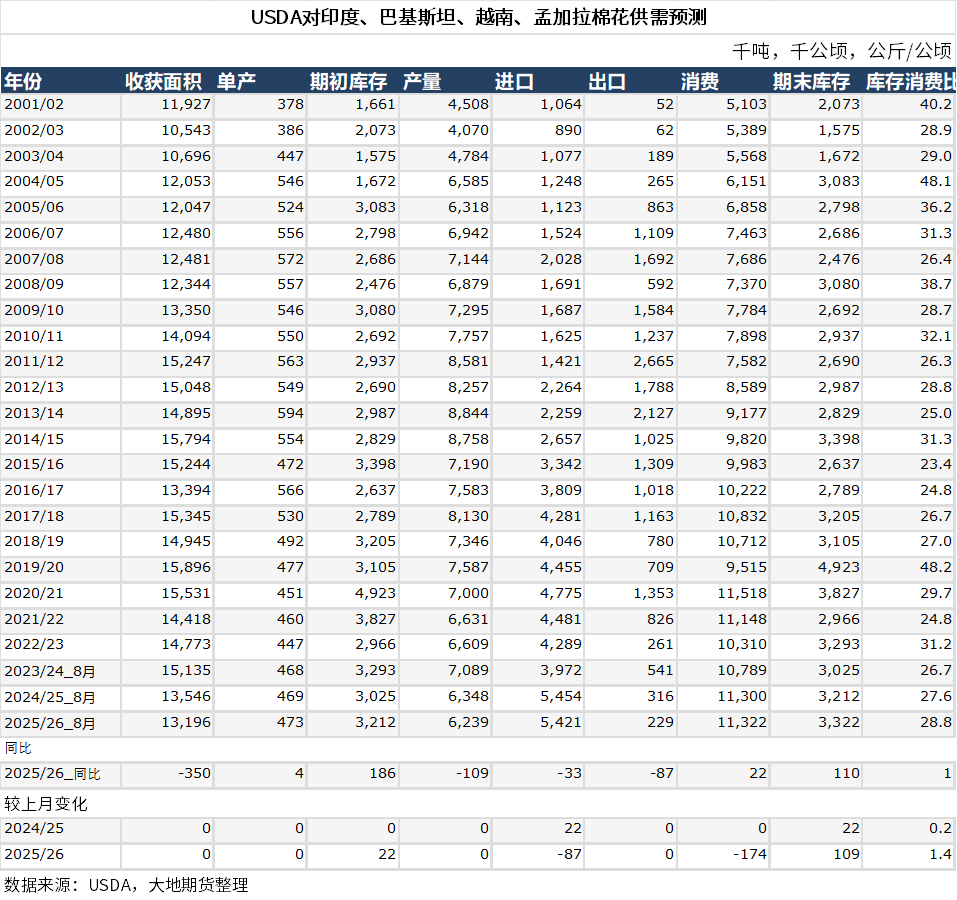957x900 pixels.
Task: Select import value 3,809 in 2016/17 row
Action: pos(561,490)
